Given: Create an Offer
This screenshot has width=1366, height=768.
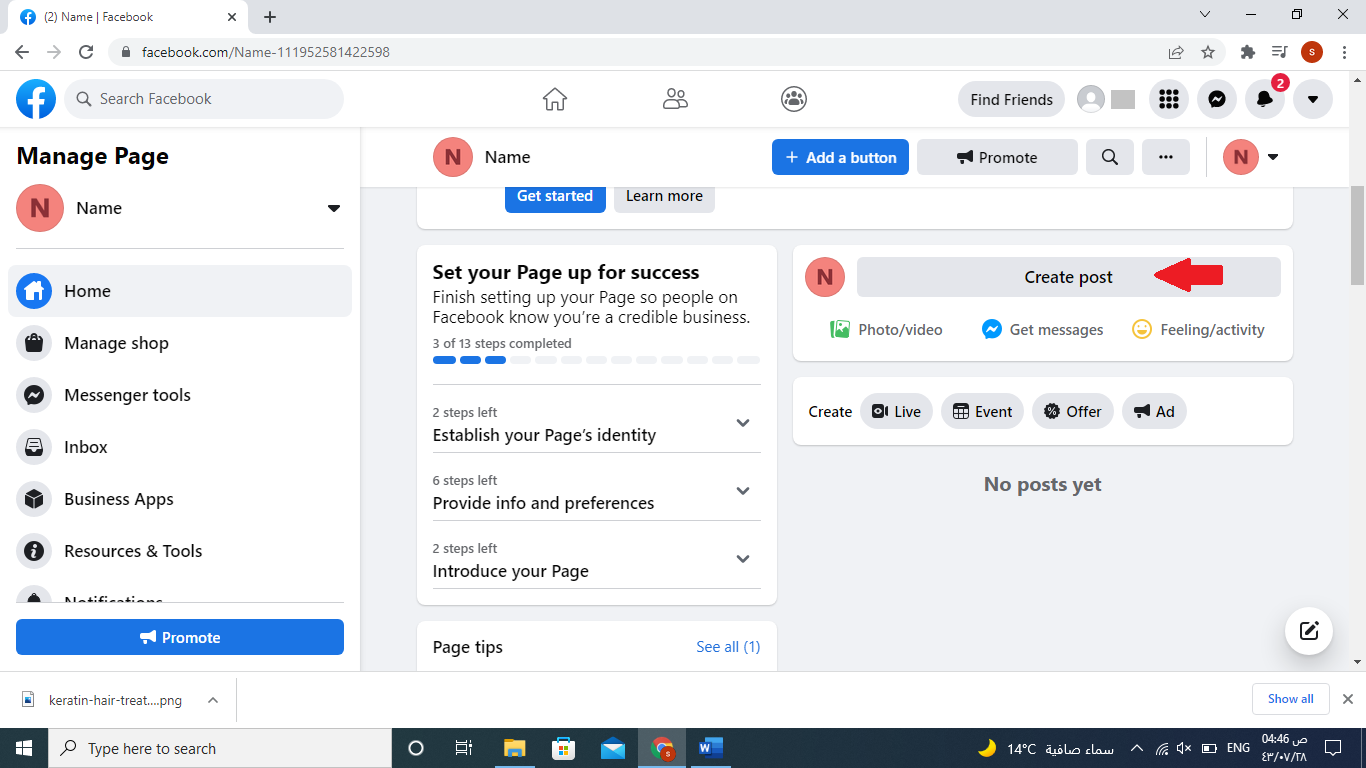Looking at the screenshot, I should pyautogui.click(x=1073, y=411).
